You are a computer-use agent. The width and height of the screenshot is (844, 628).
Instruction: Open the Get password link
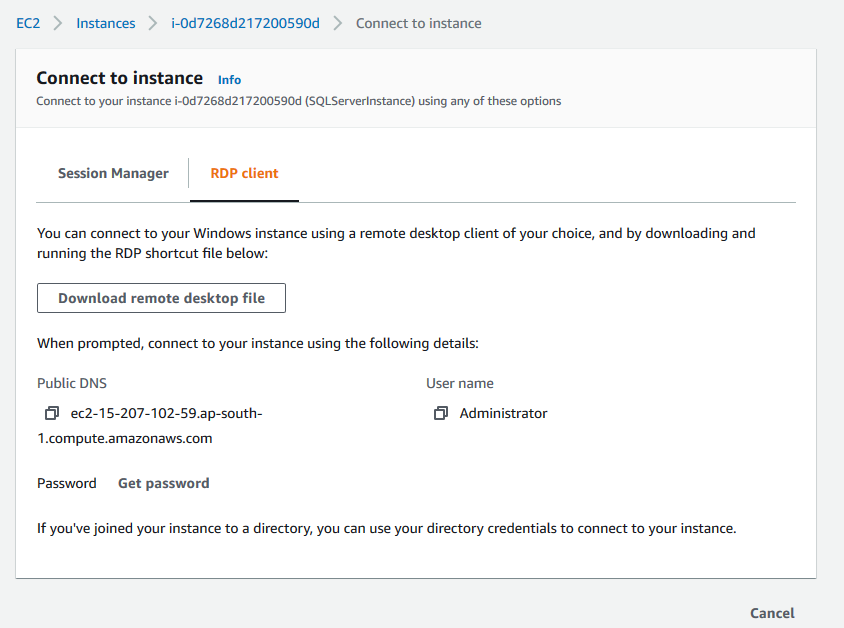click(x=164, y=483)
